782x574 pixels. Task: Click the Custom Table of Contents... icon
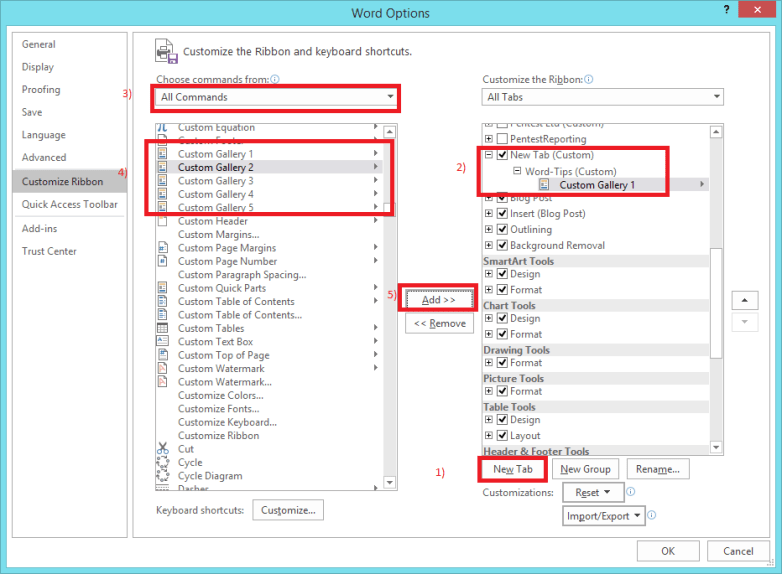point(162,315)
